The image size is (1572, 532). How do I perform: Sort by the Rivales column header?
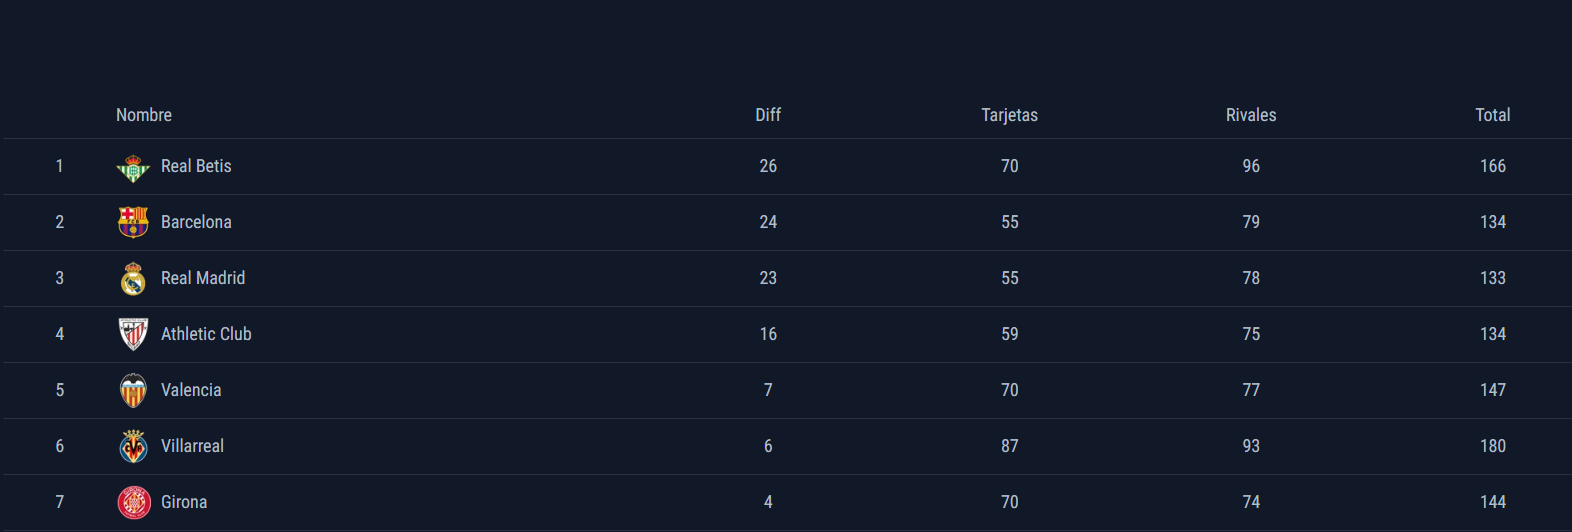pos(1251,115)
